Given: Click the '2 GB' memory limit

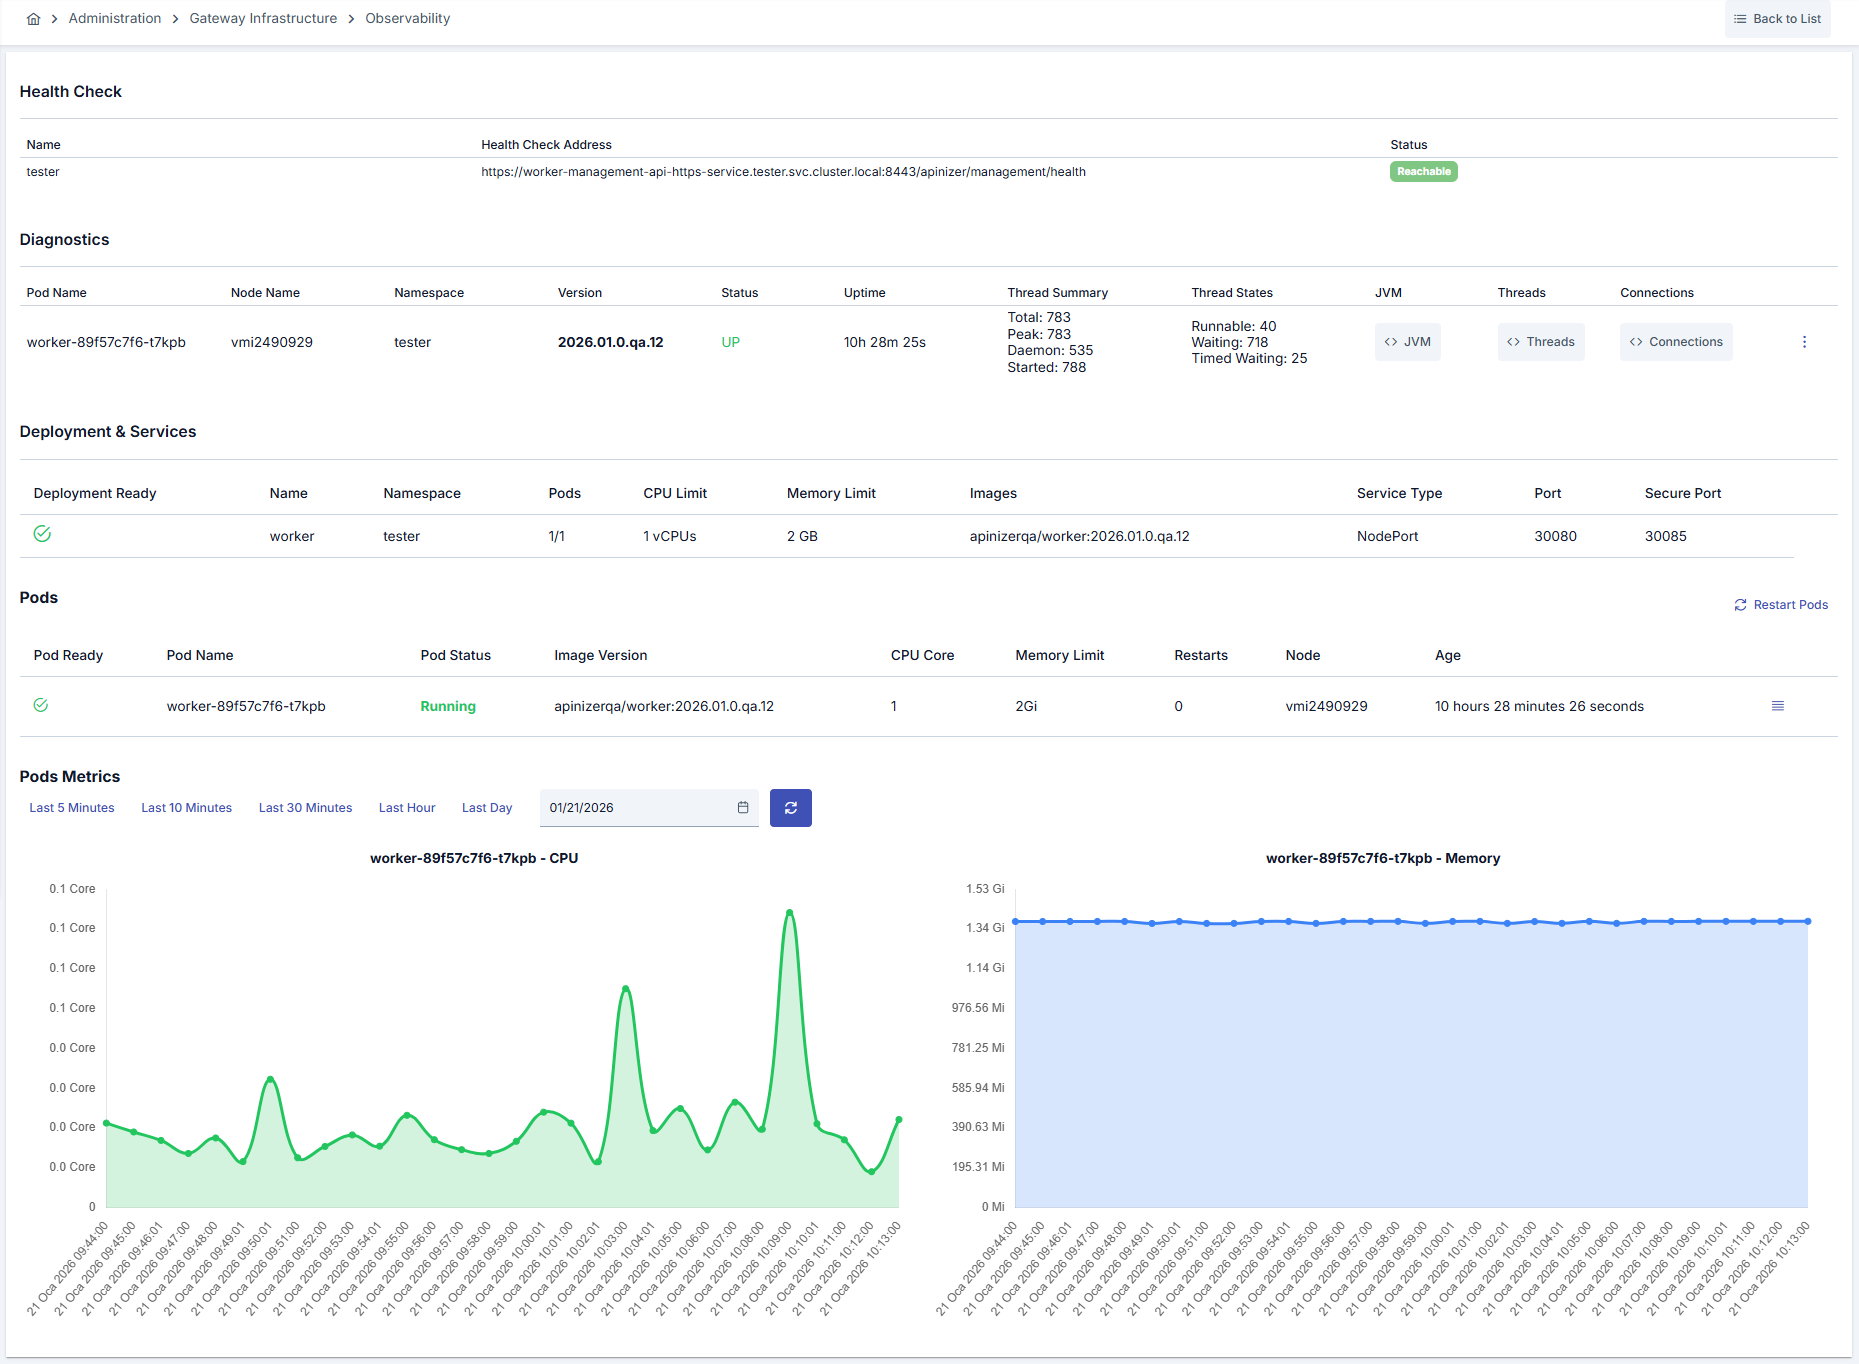Looking at the screenshot, I should [802, 536].
